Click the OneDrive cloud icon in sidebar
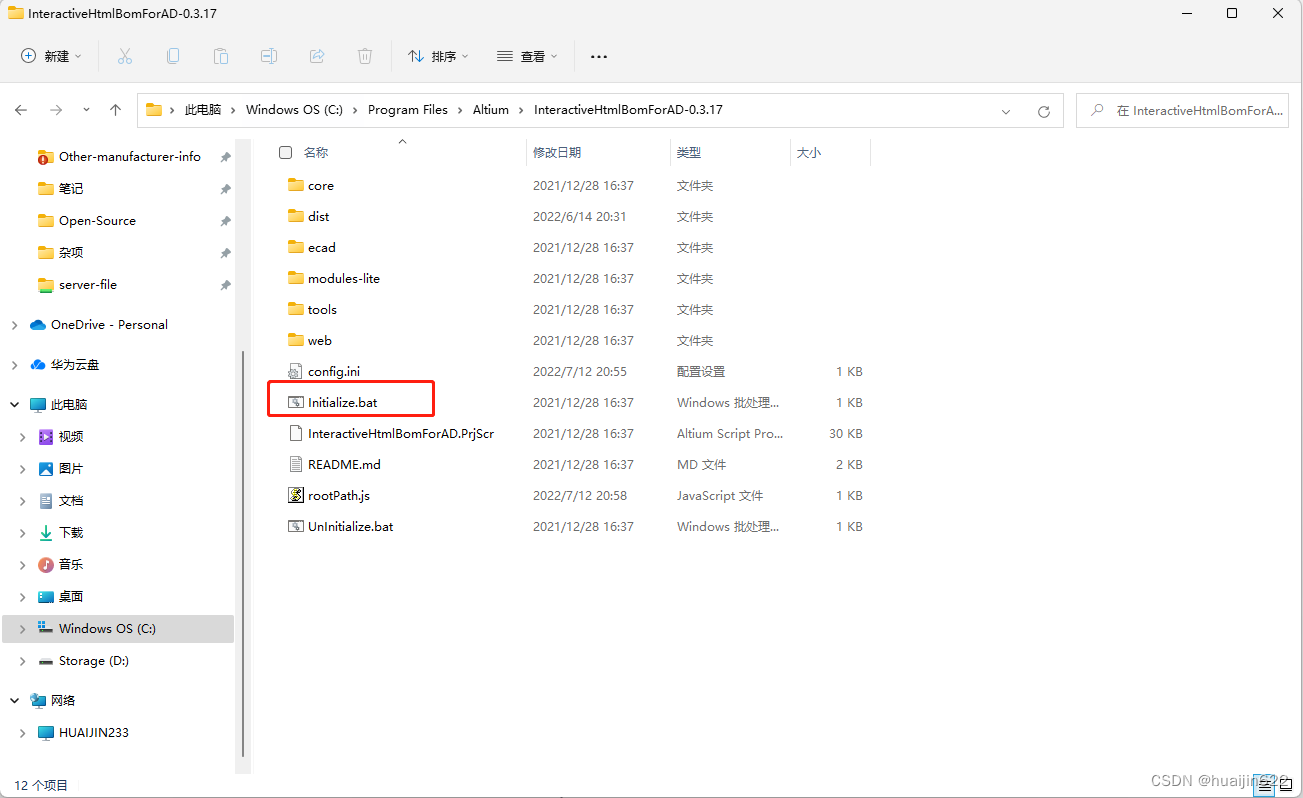1303x798 pixels. pyautogui.click(x=38, y=325)
